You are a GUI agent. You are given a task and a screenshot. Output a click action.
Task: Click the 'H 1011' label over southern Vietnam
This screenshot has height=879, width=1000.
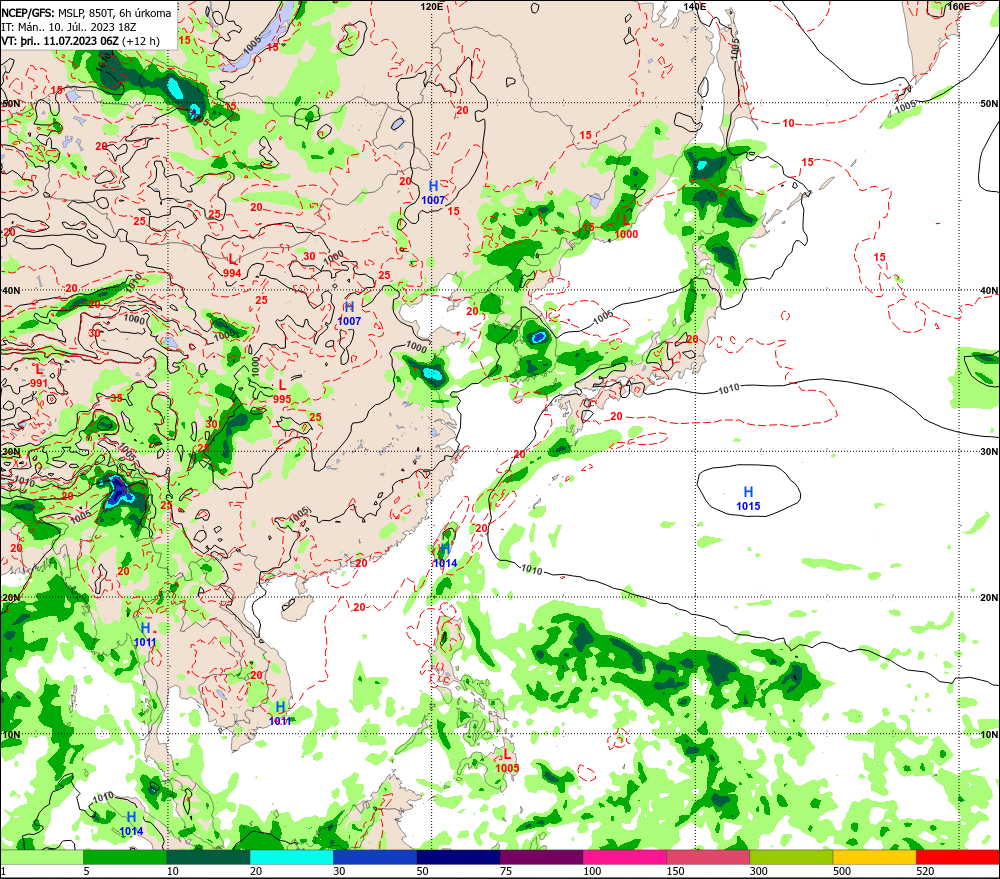coord(280,714)
